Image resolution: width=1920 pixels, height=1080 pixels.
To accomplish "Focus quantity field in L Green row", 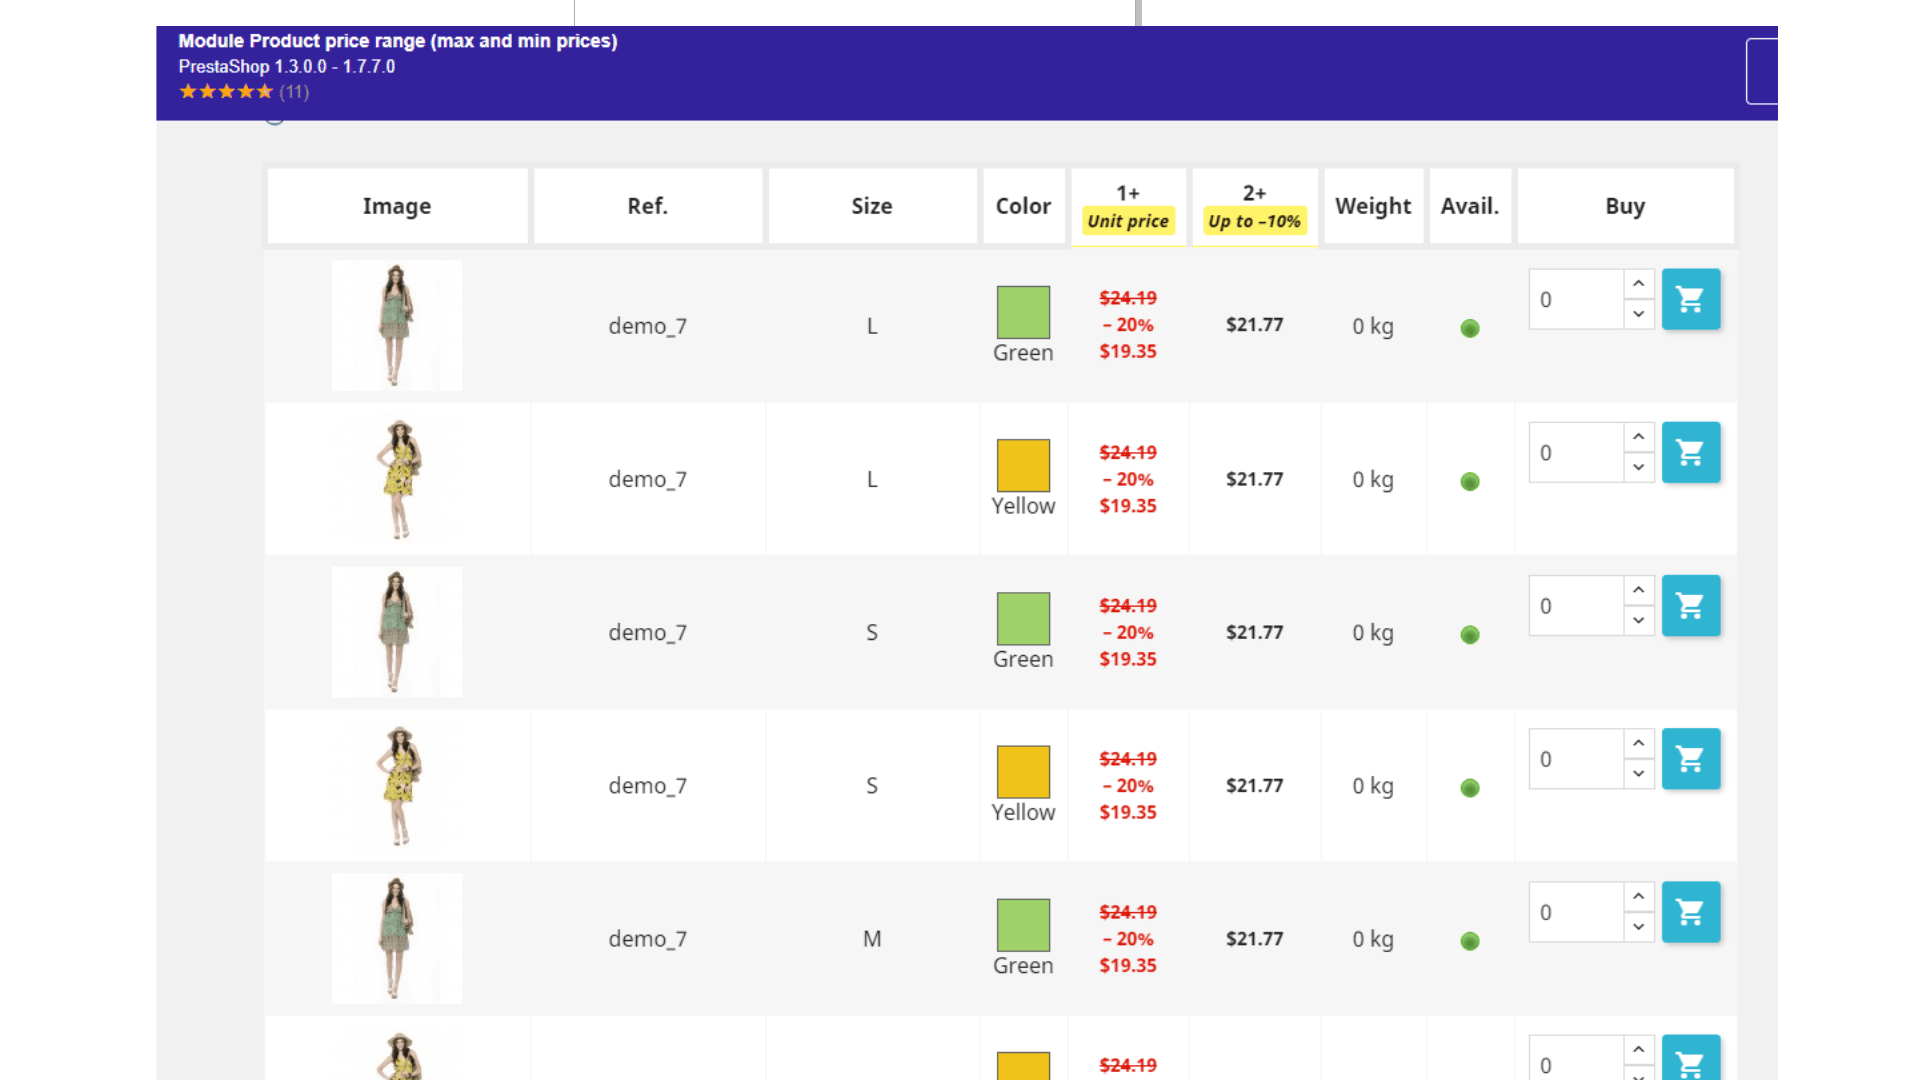I will coord(1576,299).
